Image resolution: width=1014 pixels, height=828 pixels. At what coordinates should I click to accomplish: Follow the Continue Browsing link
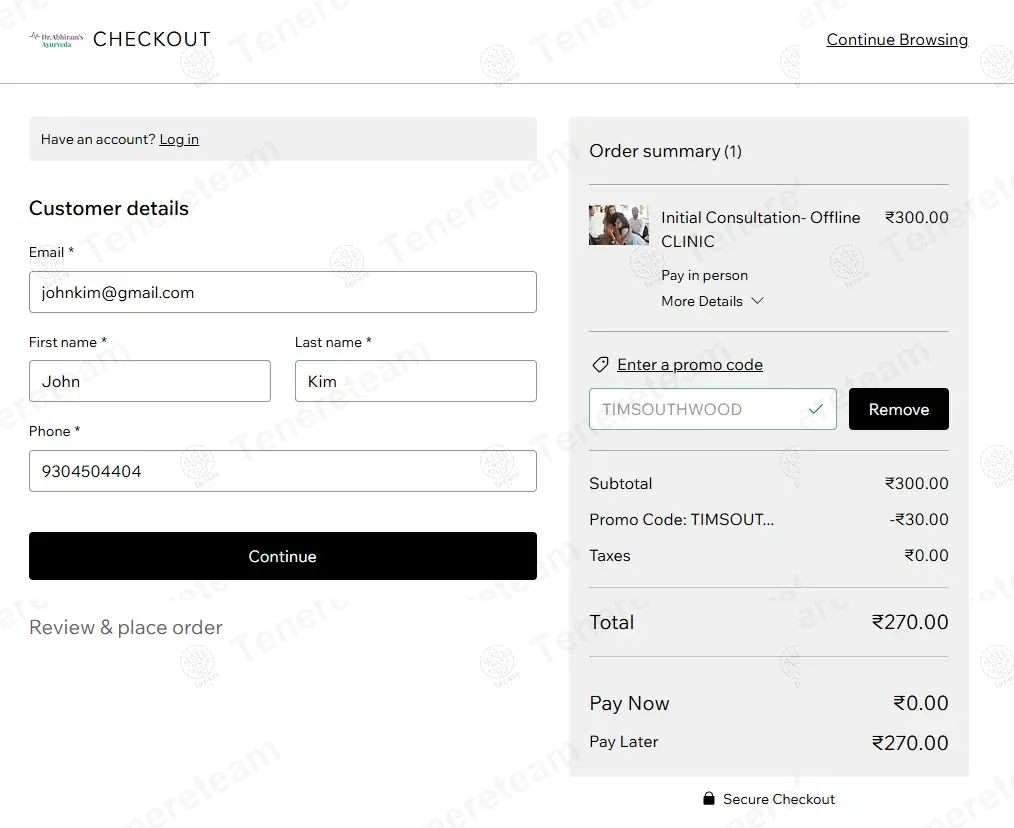(x=897, y=39)
